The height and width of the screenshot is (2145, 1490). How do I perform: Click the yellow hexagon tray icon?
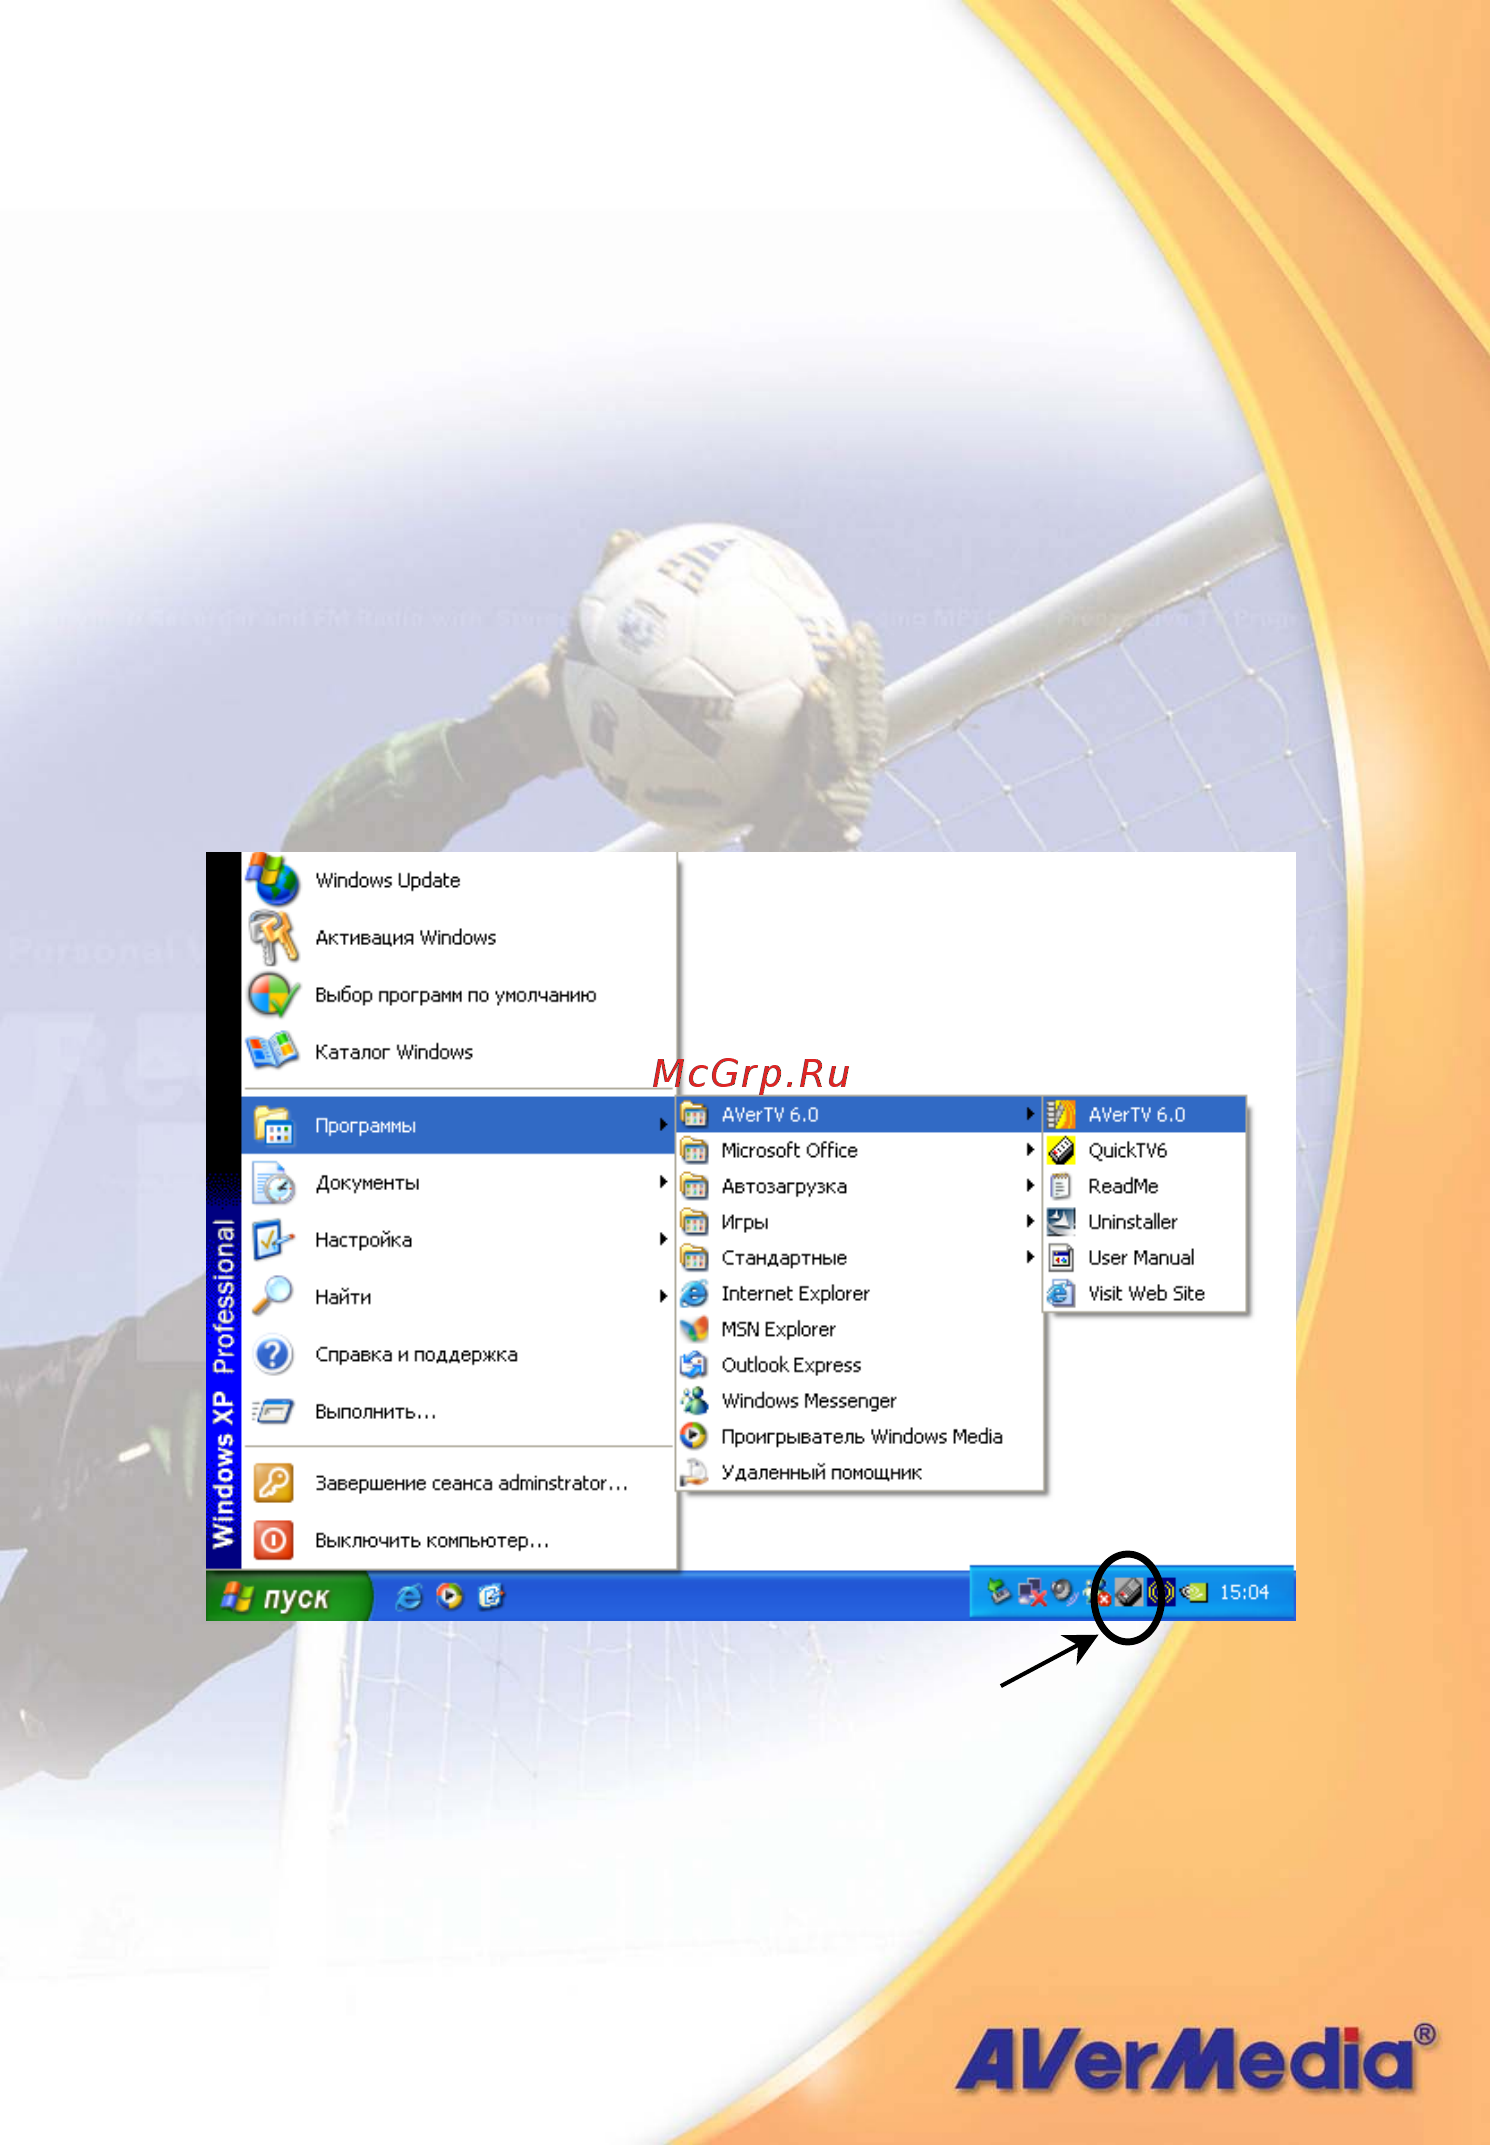(1160, 1592)
